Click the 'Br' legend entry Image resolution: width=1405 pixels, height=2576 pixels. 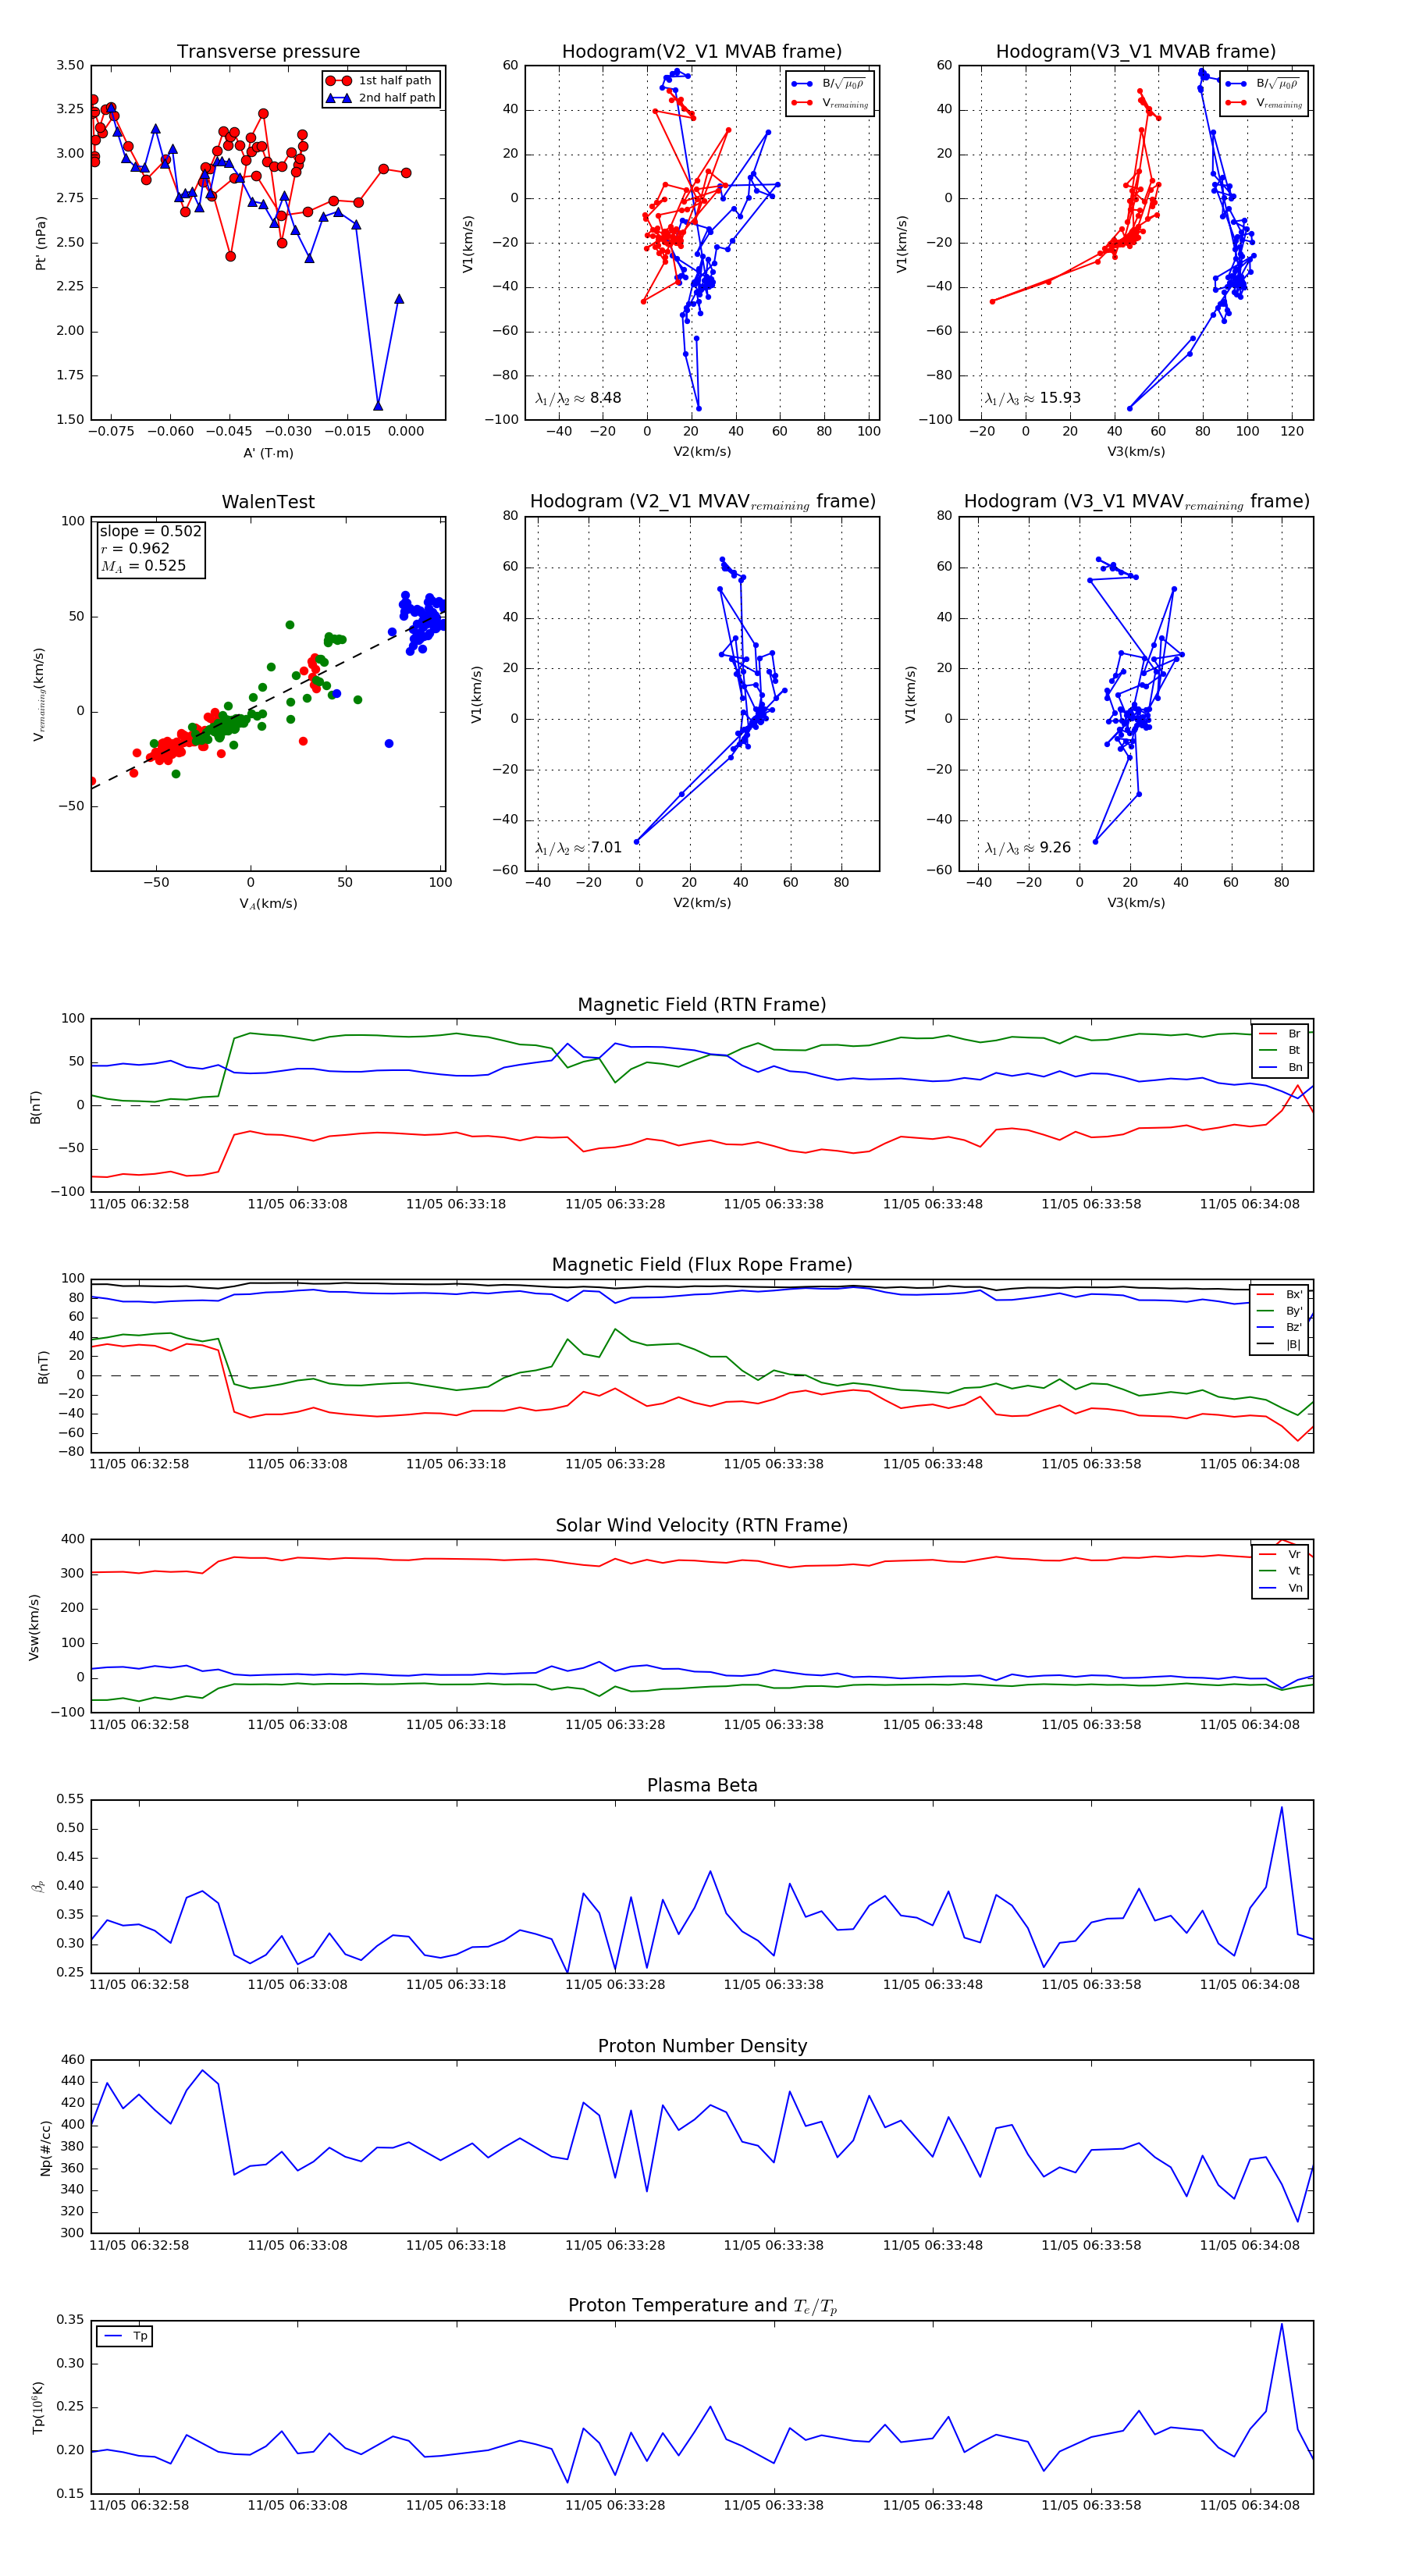coord(1280,1034)
